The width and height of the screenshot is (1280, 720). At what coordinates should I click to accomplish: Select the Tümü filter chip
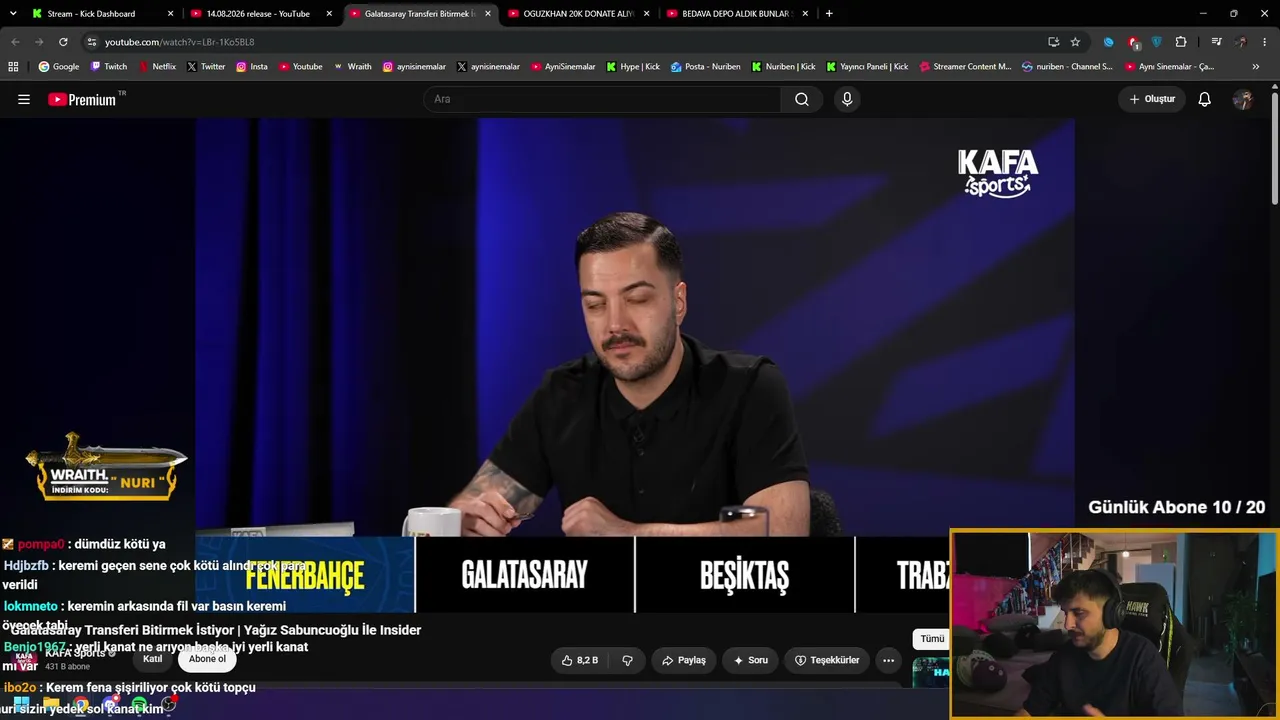point(932,639)
